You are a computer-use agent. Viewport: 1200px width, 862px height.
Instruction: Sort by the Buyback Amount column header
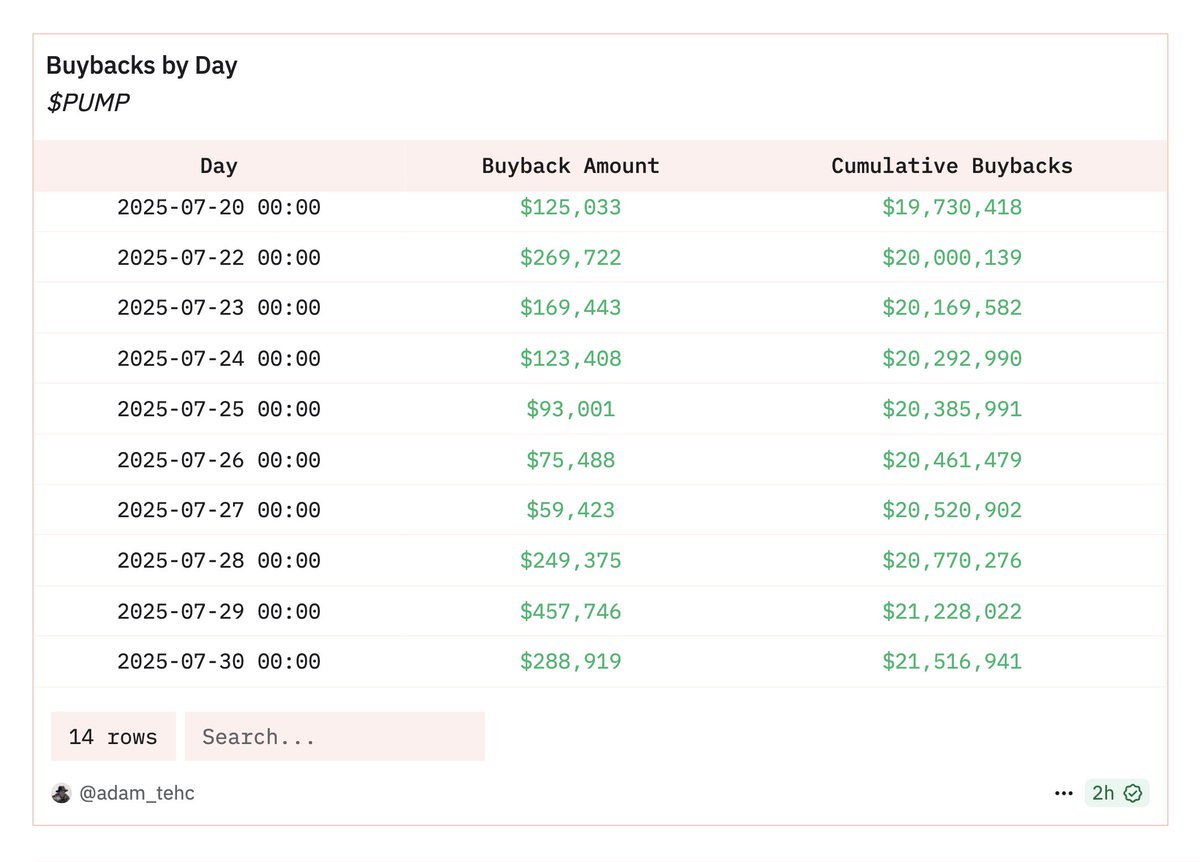(570, 166)
